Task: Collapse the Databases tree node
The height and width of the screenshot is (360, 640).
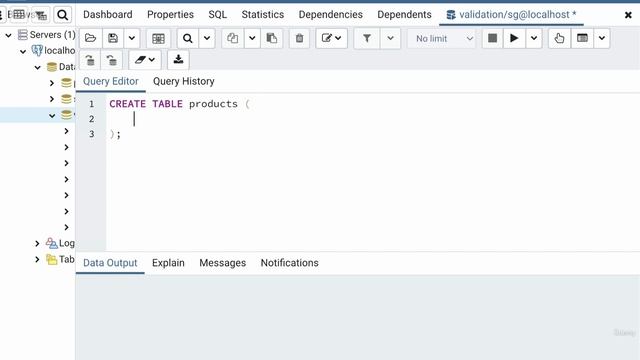Action: [38, 67]
